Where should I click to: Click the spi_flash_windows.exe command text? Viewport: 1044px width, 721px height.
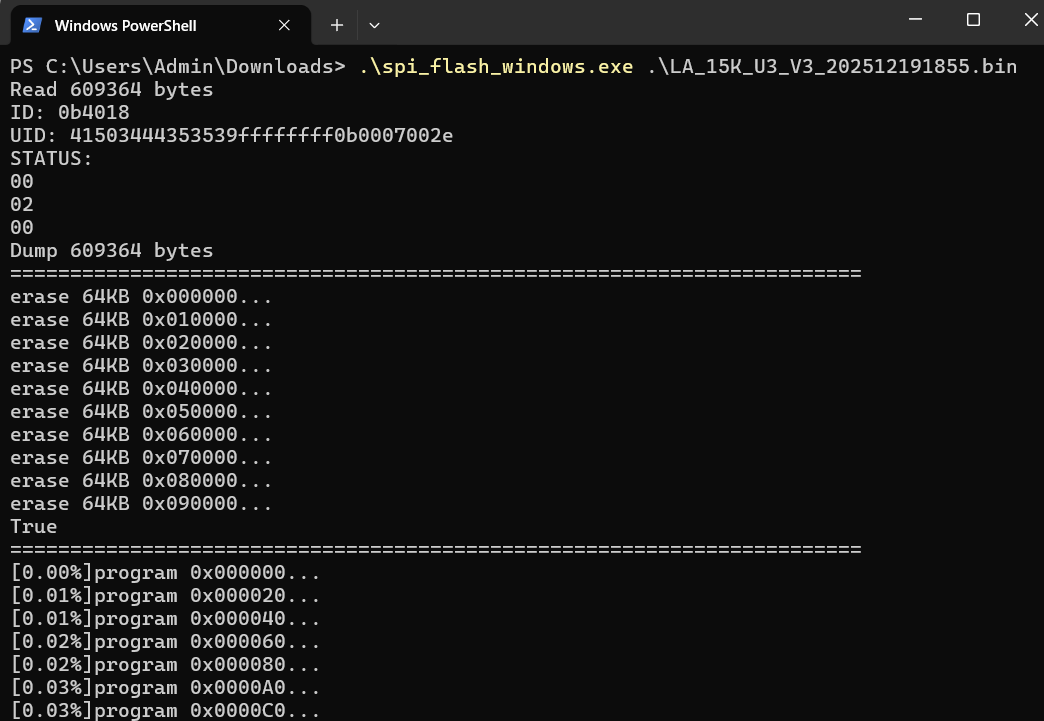tap(496, 67)
